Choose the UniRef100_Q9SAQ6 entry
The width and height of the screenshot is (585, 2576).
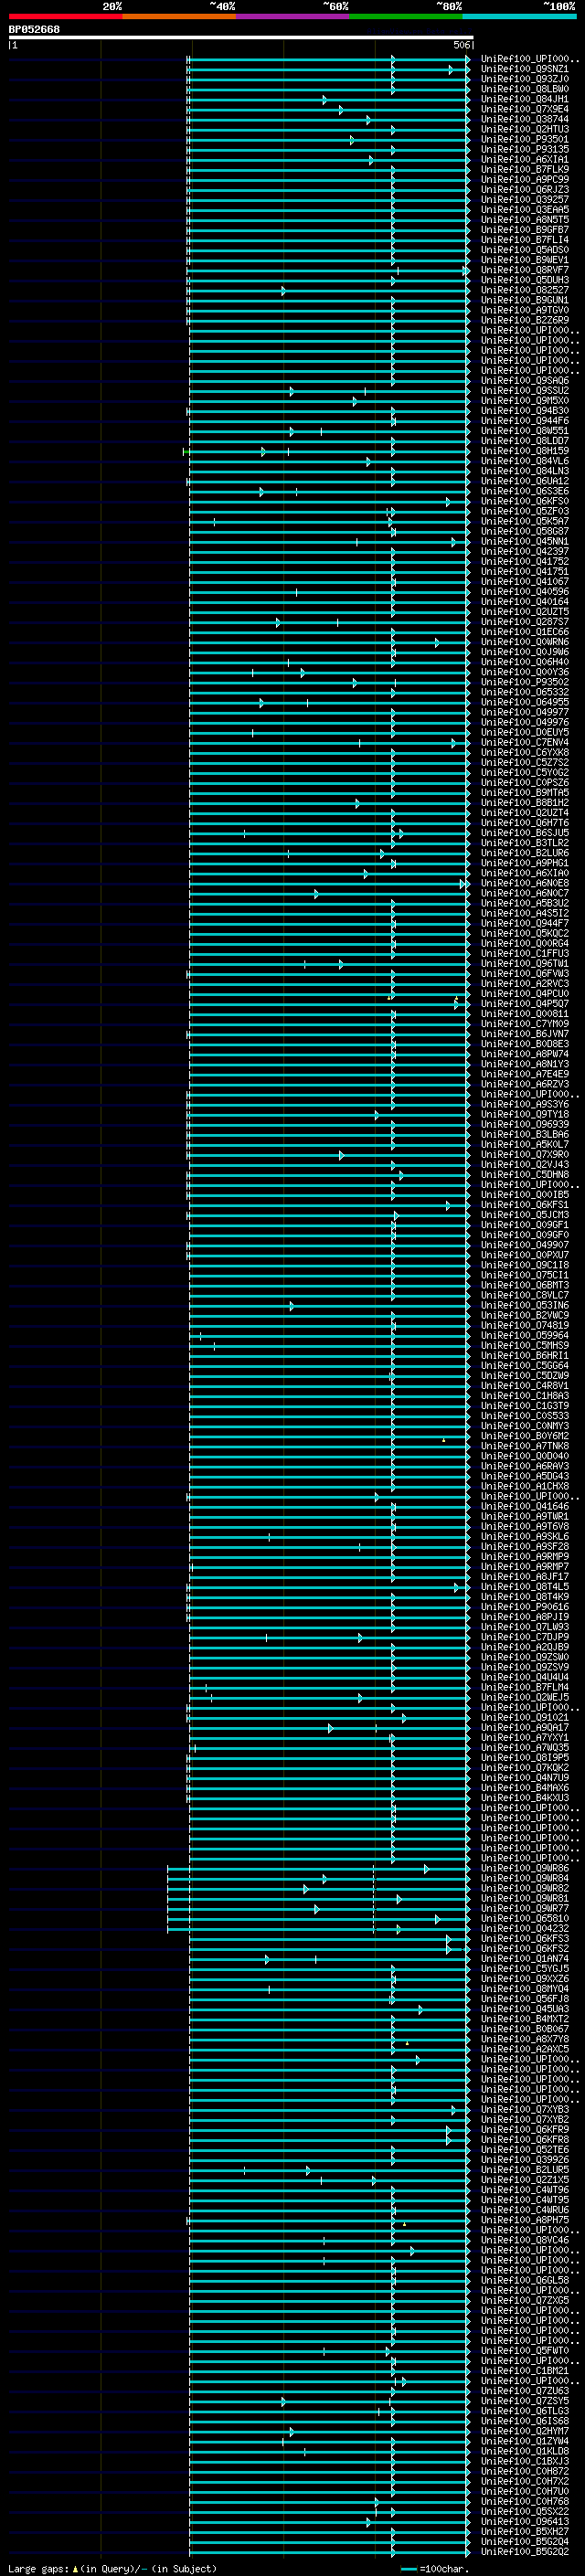pos(525,380)
